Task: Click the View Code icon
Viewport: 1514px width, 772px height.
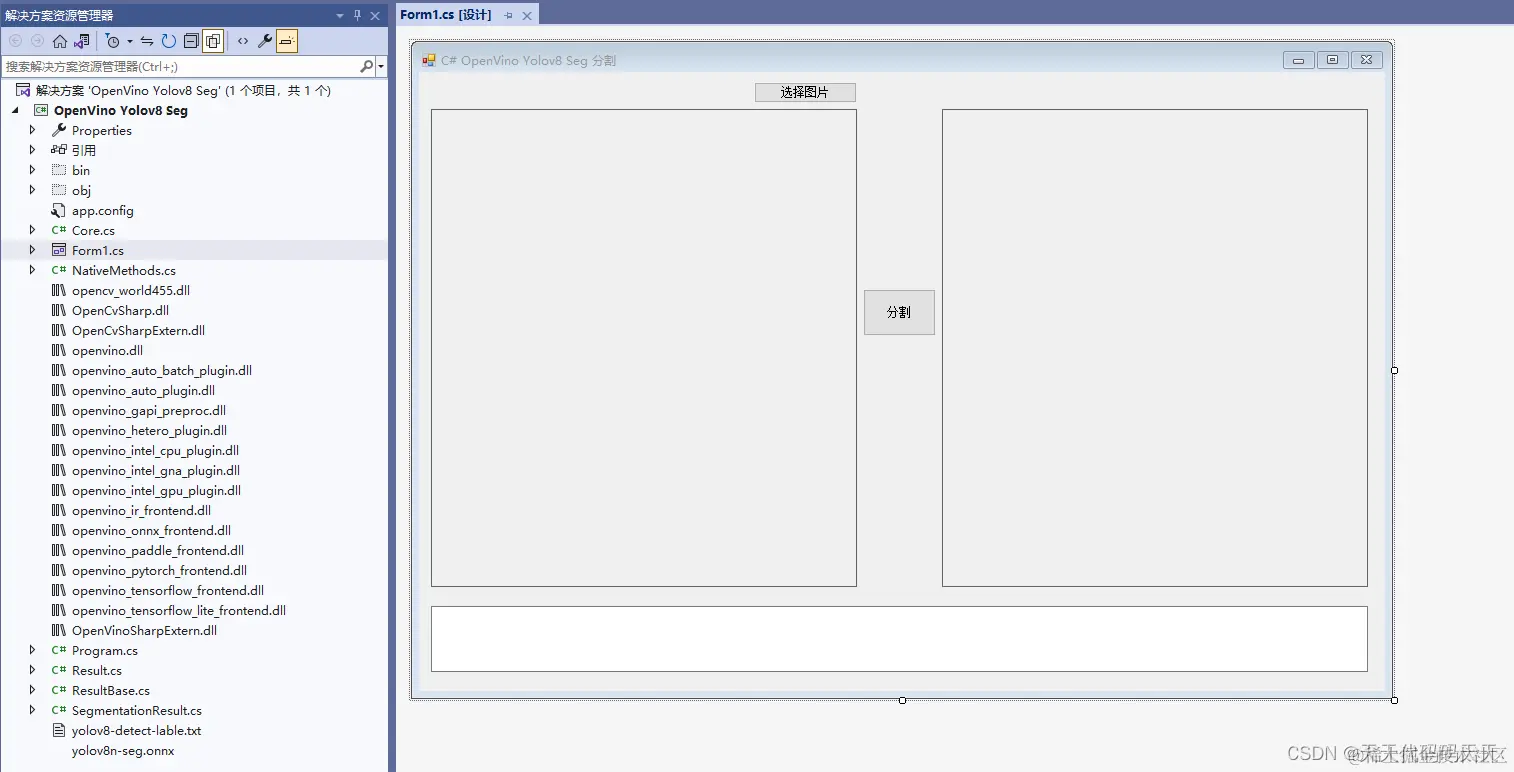Action: point(243,41)
